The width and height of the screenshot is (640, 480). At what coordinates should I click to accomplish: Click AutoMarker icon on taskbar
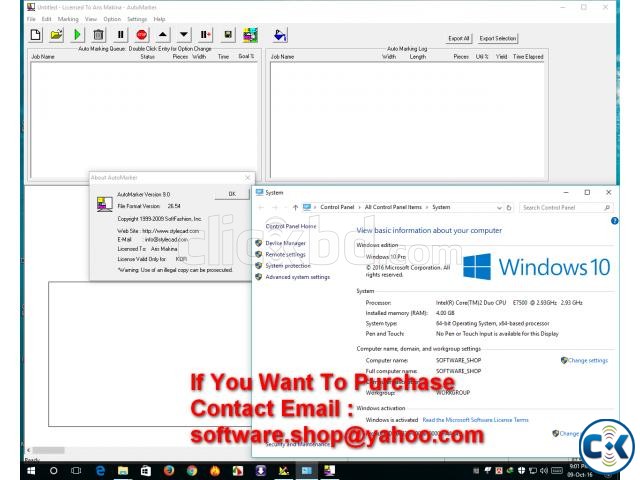[329, 471]
